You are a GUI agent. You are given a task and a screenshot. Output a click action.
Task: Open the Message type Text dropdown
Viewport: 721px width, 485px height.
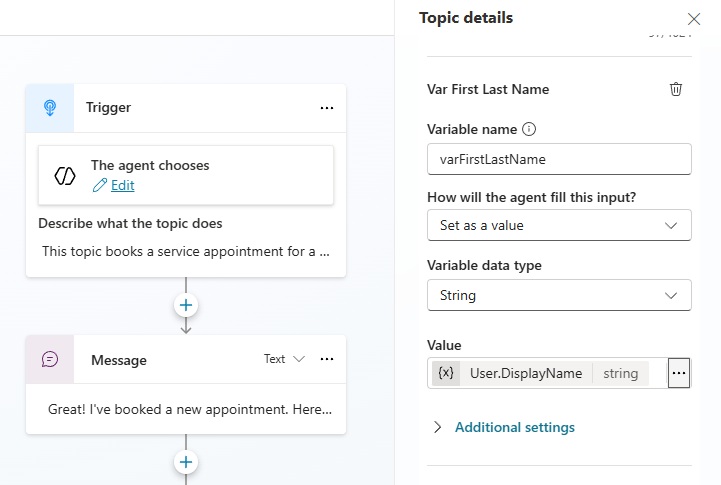pos(284,359)
